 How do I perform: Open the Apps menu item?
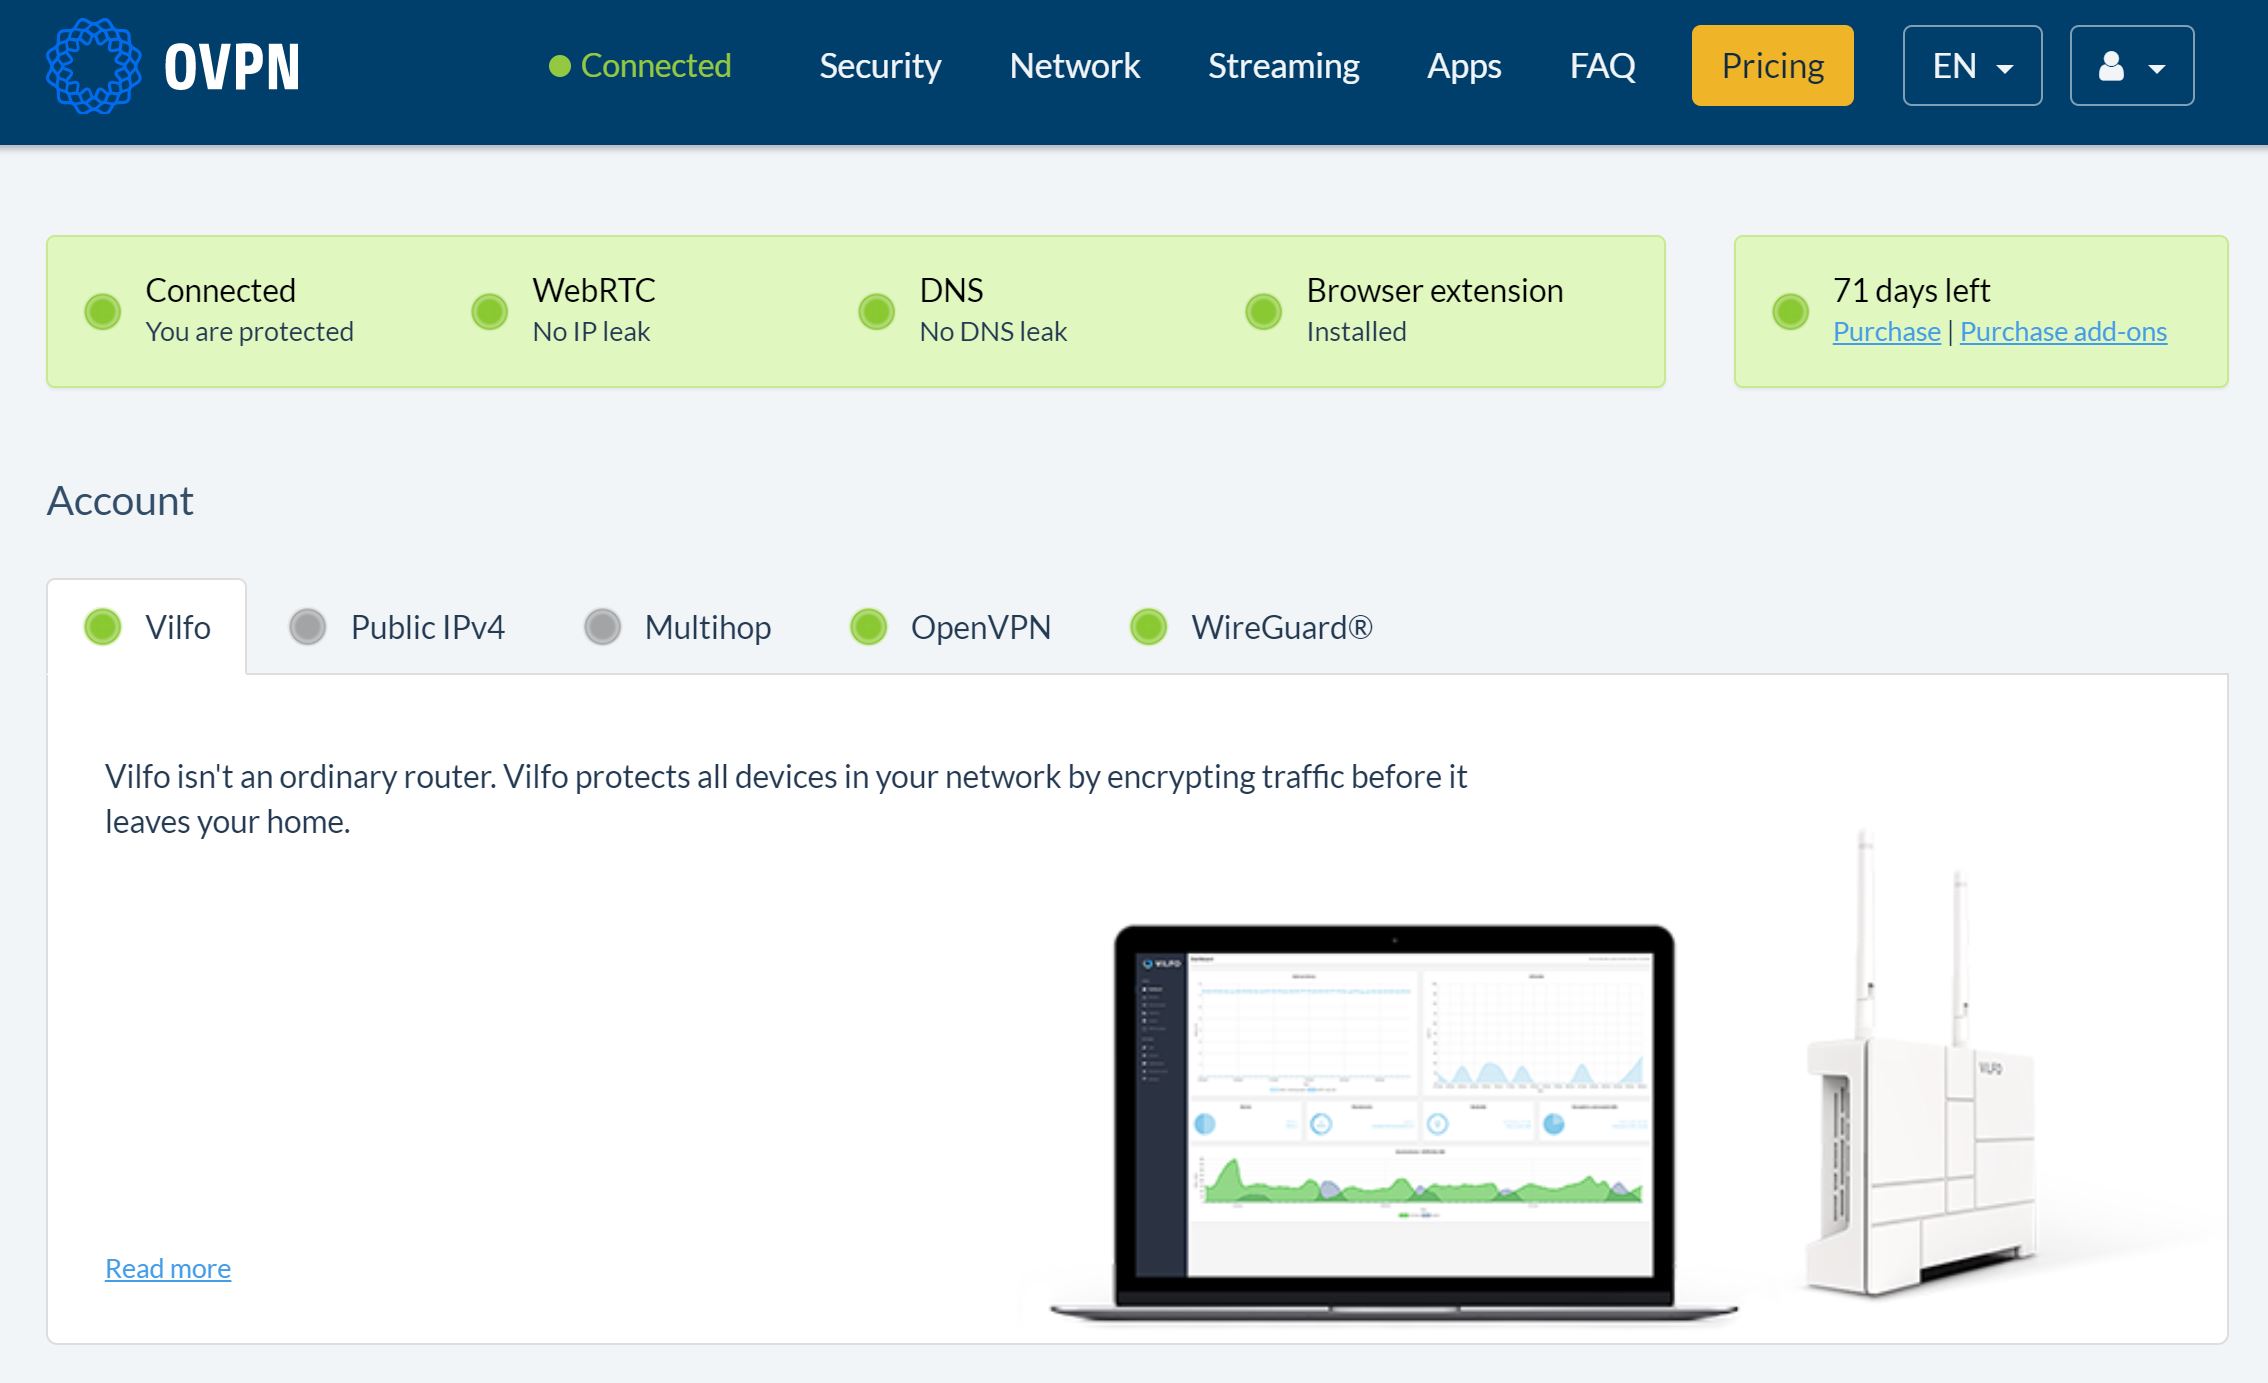pos(1464,66)
